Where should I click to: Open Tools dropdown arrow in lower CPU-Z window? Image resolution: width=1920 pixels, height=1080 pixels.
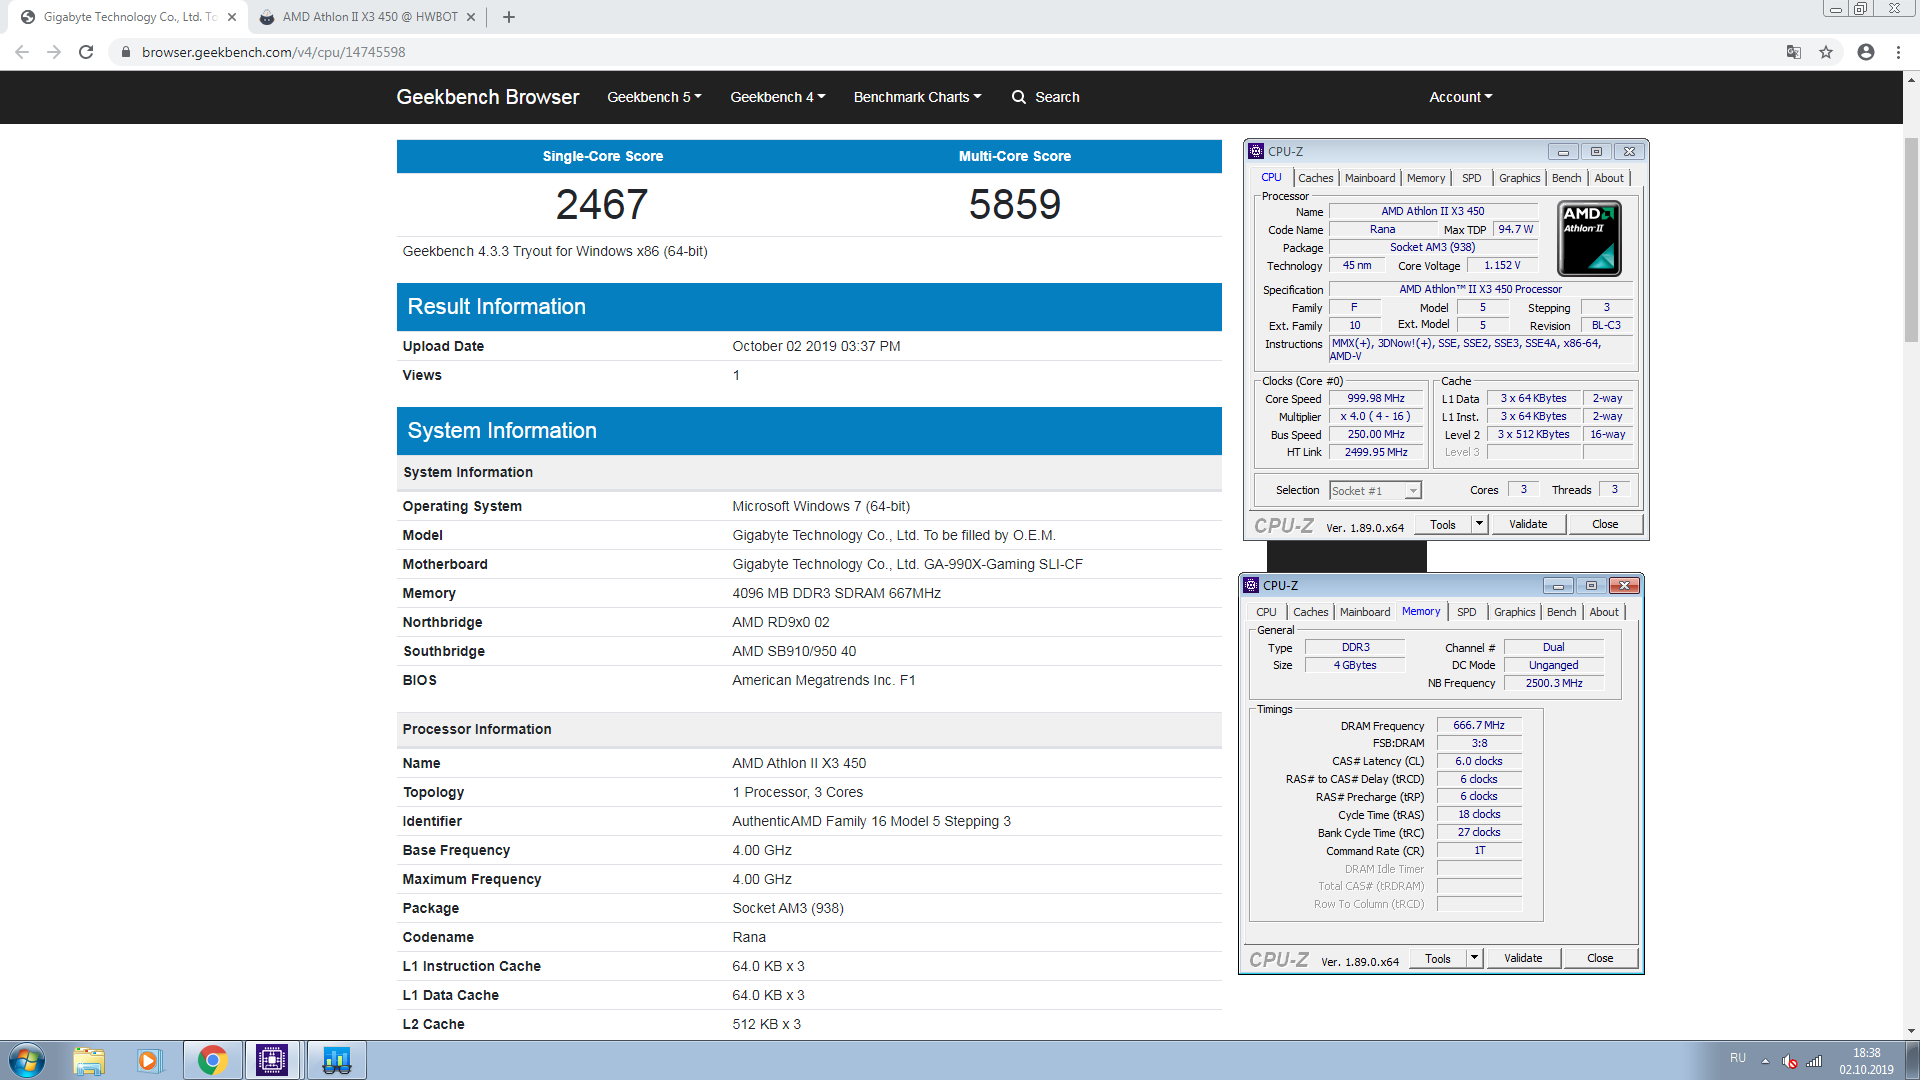pyautogui.click(x=1474, y=958)
